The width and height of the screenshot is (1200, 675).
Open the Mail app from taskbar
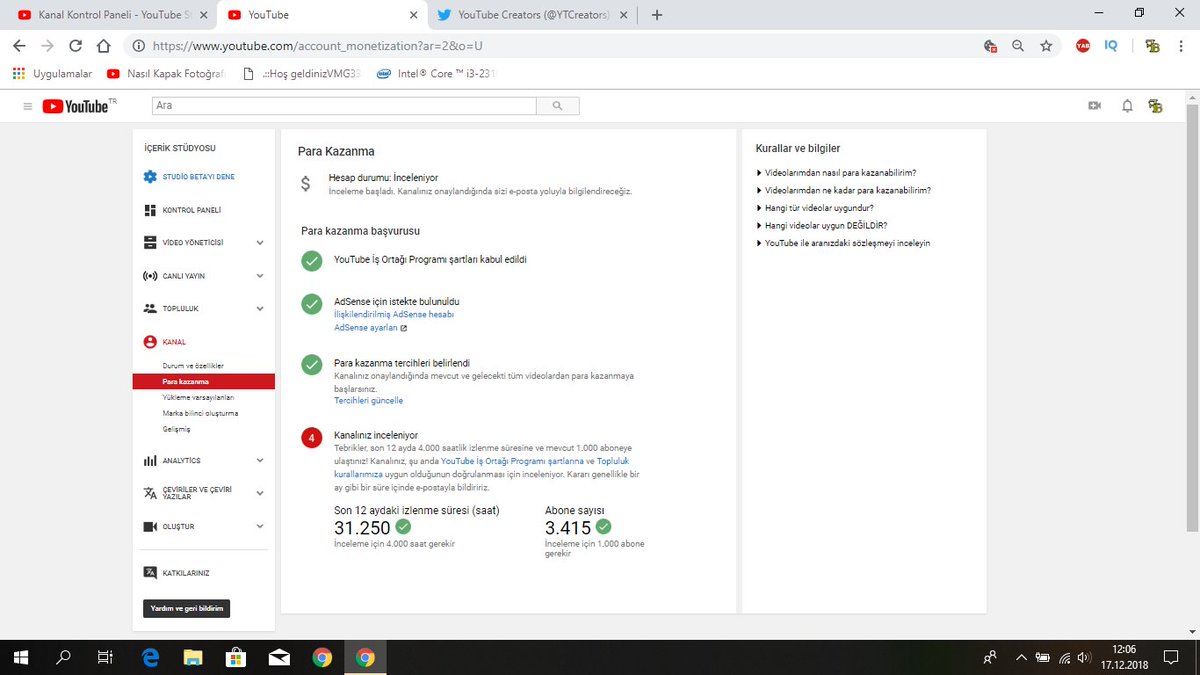[280, 657]
